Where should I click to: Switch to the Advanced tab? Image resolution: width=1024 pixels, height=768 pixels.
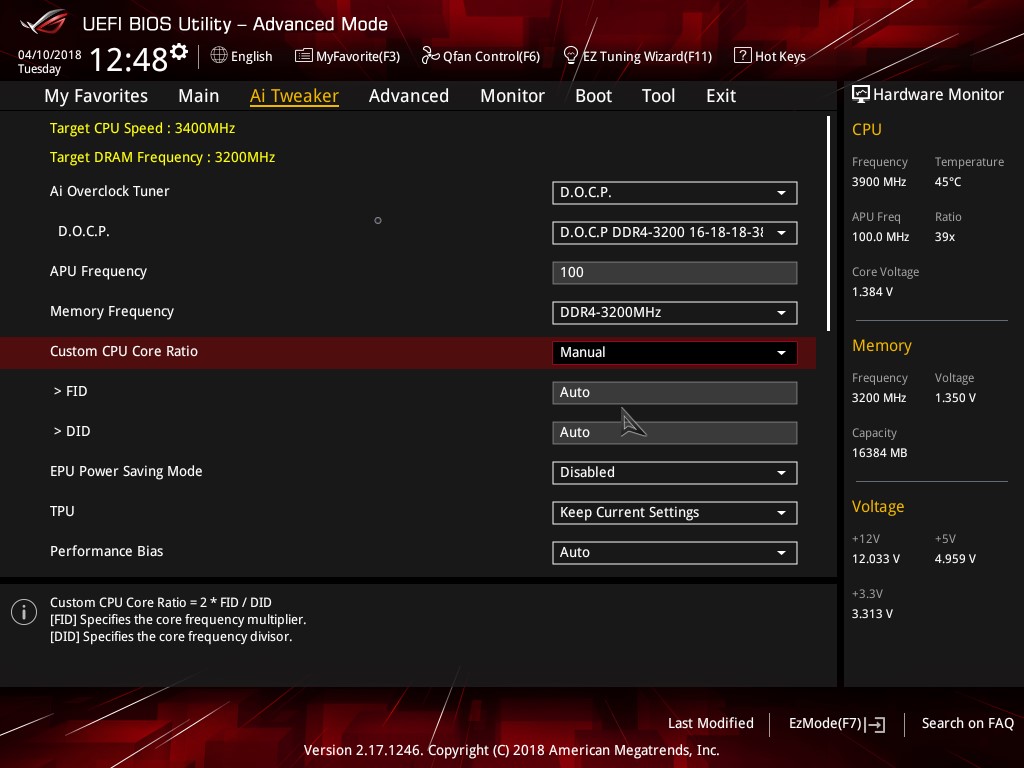pos(408,96)
